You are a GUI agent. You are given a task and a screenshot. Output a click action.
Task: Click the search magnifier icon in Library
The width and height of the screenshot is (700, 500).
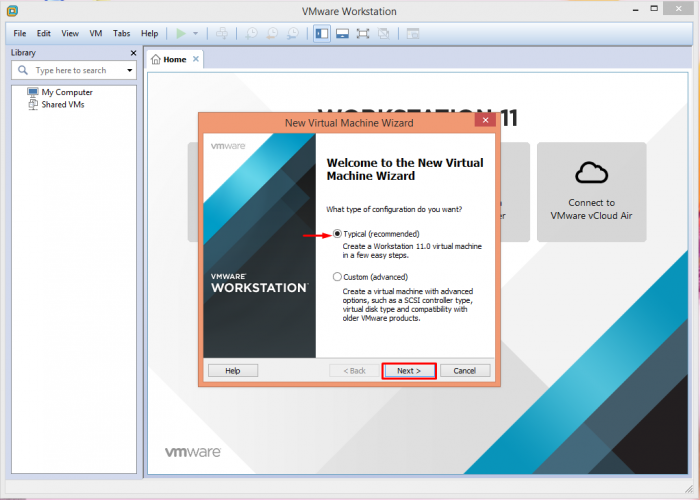23,70
